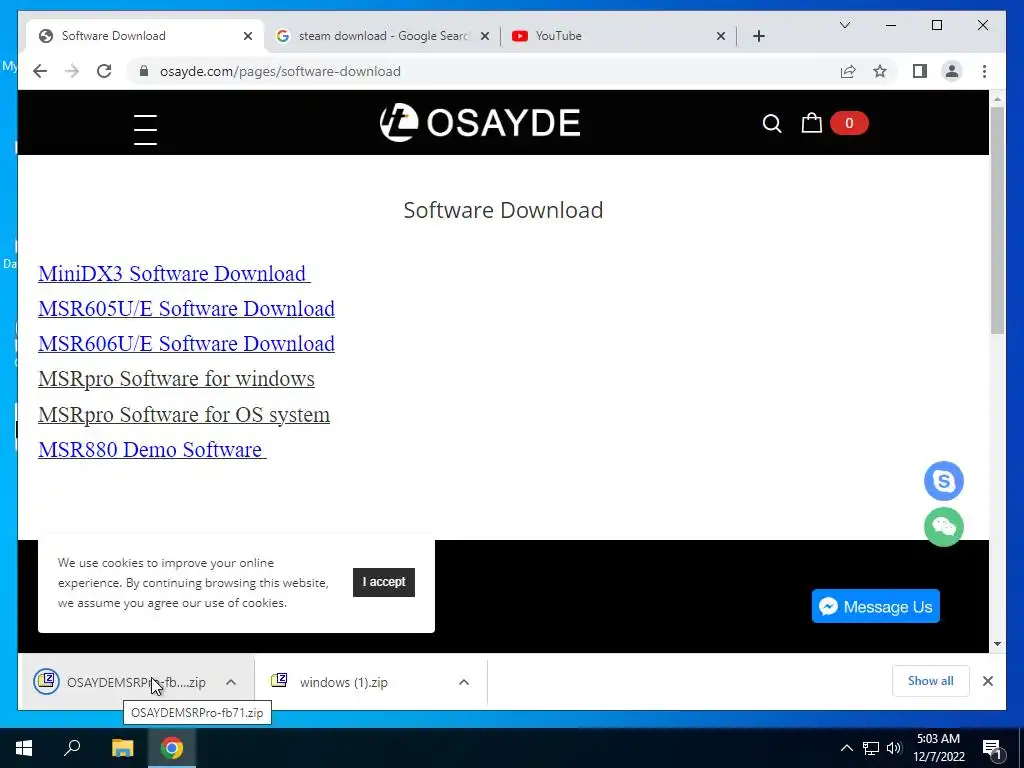Go back to previous page
The width and height of the screenshot is (1024, 768).
coord(40,71)
